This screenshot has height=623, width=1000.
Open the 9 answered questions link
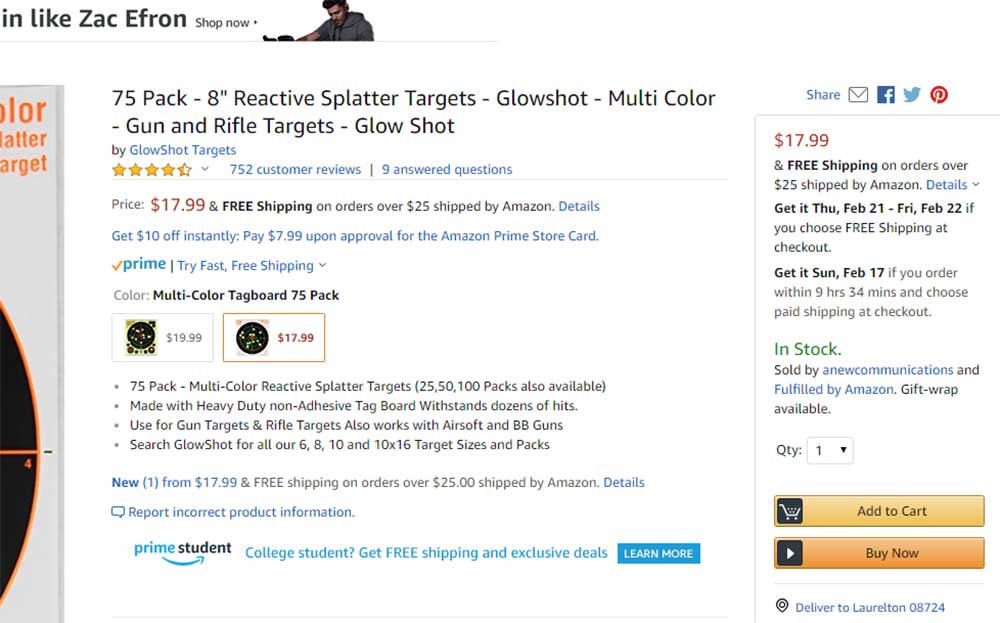(447, 170)
